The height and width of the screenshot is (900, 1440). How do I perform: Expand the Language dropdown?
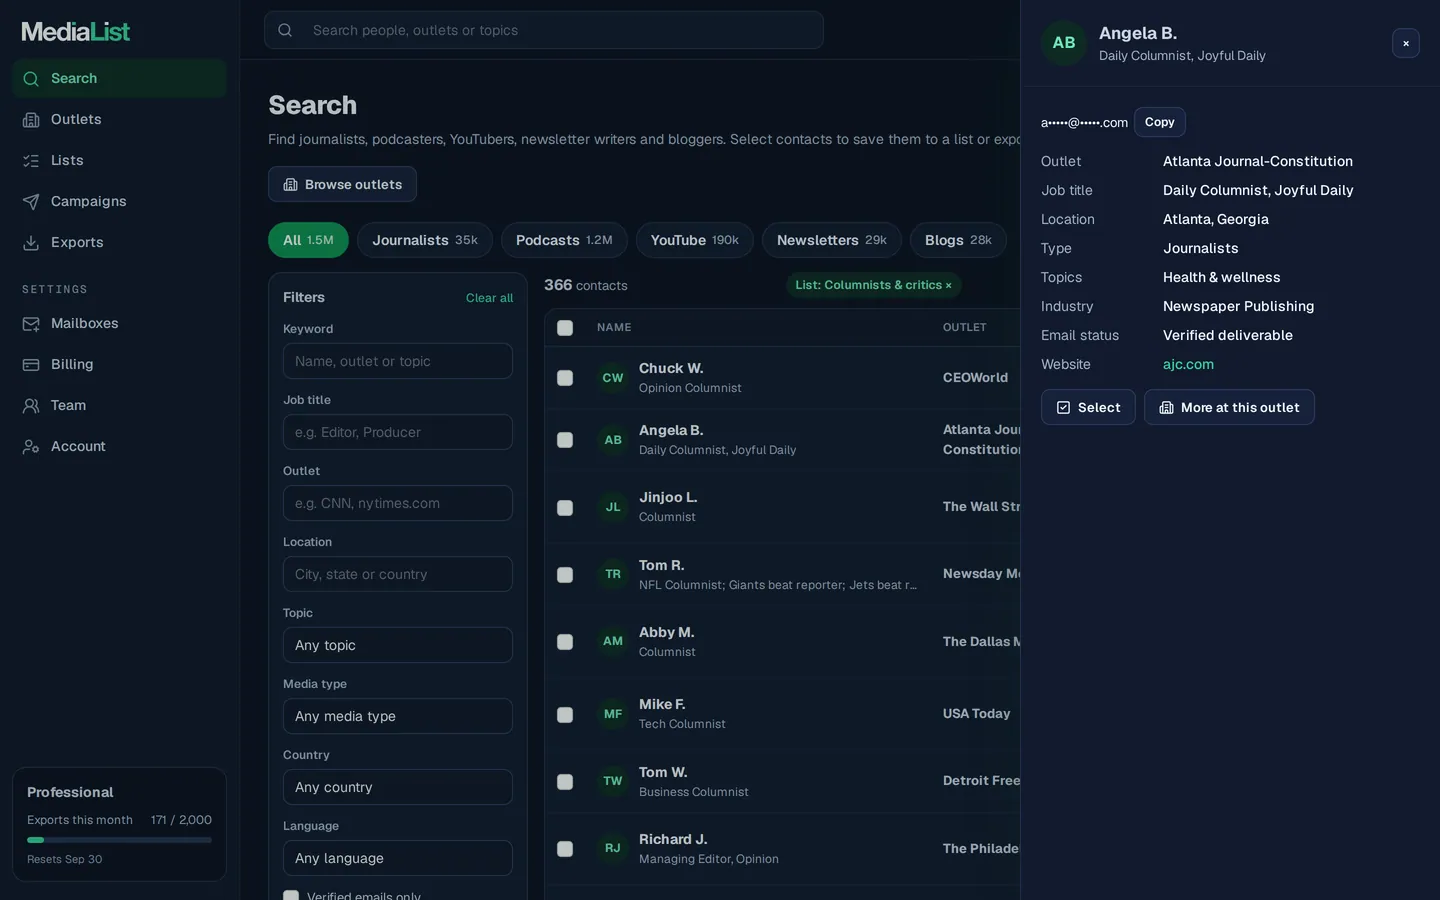[x=398, y=858]
